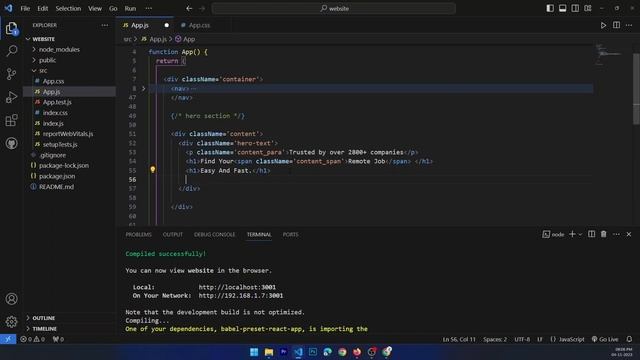The image size is (640, 360).
Task: Open the Search view in activity bar
Action: click(11, 51)
